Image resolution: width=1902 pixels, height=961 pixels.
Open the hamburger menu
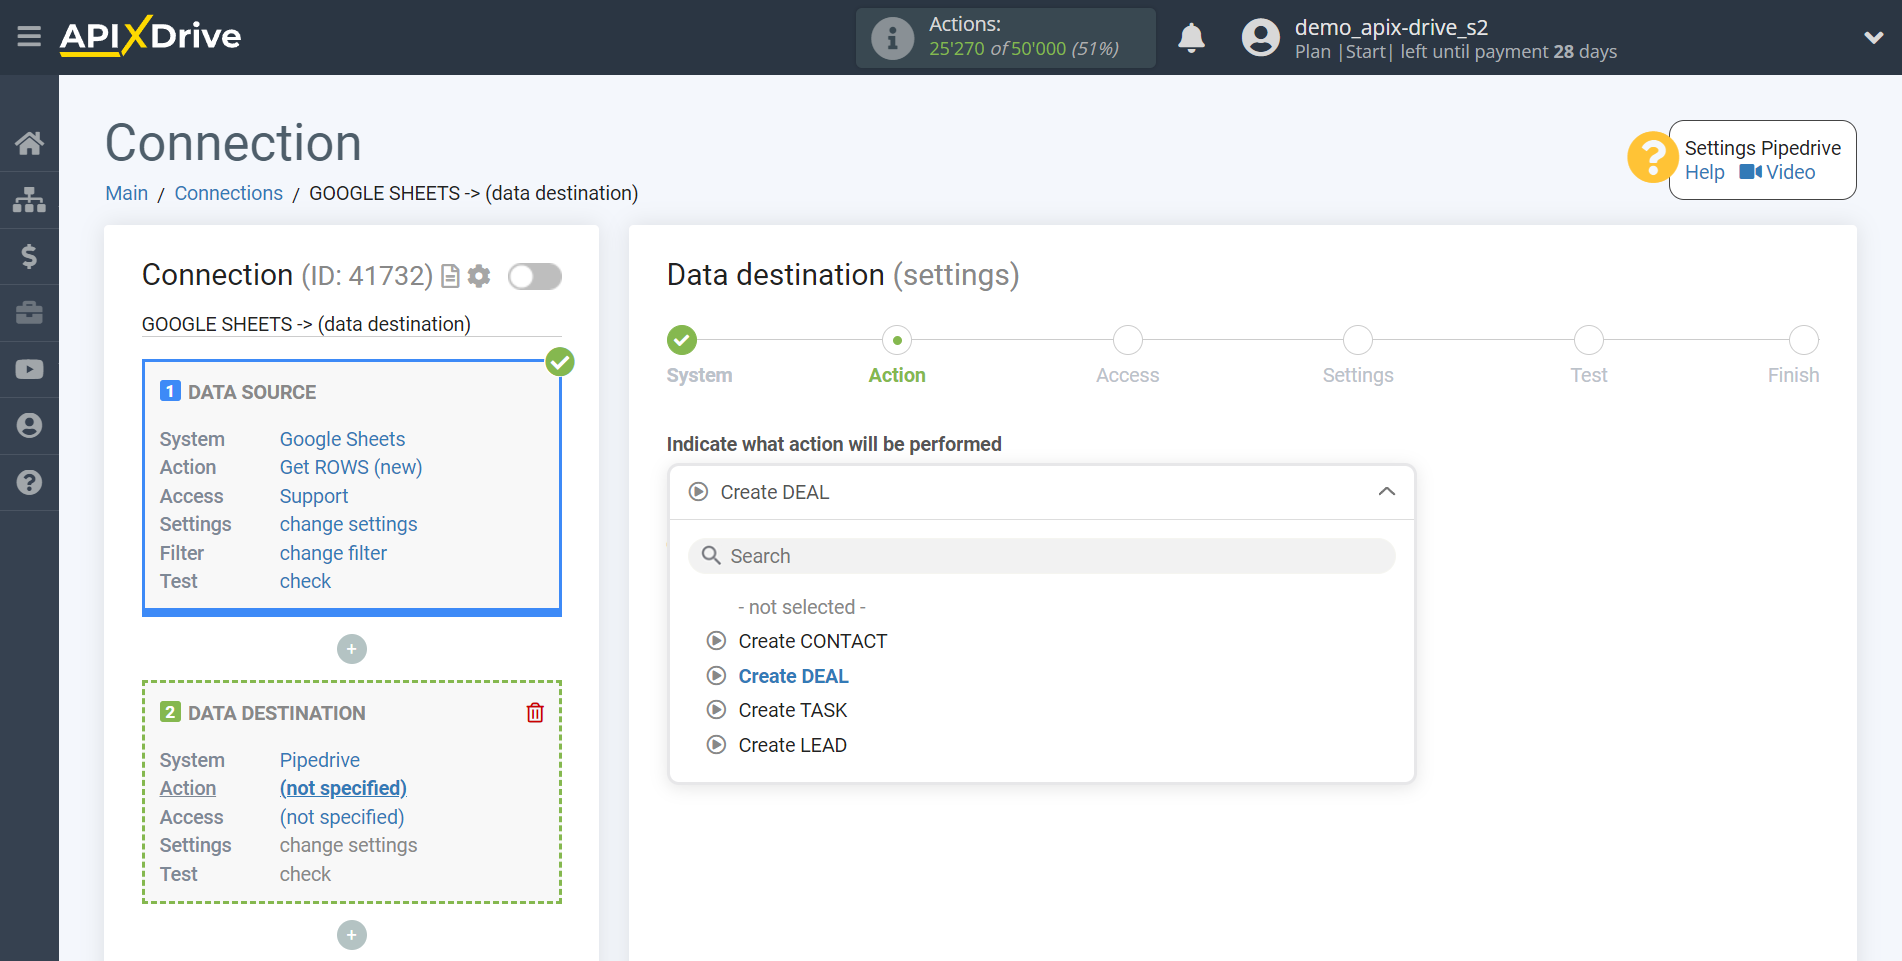click(29, 37)
